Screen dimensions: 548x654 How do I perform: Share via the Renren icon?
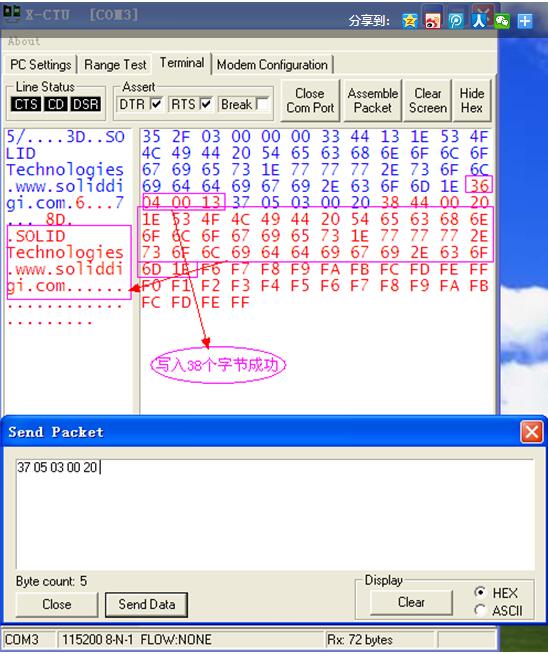click(479, 20)
